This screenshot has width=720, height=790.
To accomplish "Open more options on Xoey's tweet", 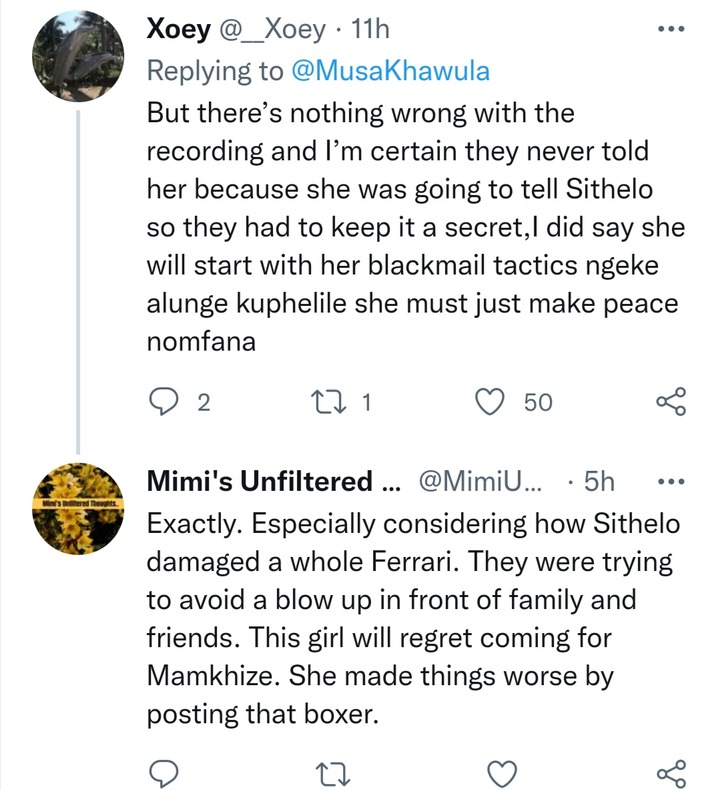I will click(672, 29).
